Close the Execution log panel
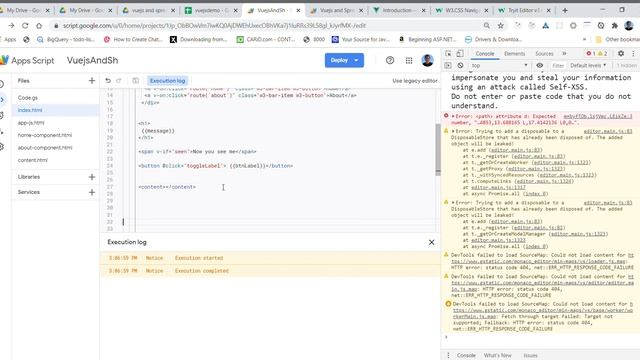The height and width of the screenshot is (360, 640). tap(431, 242)
